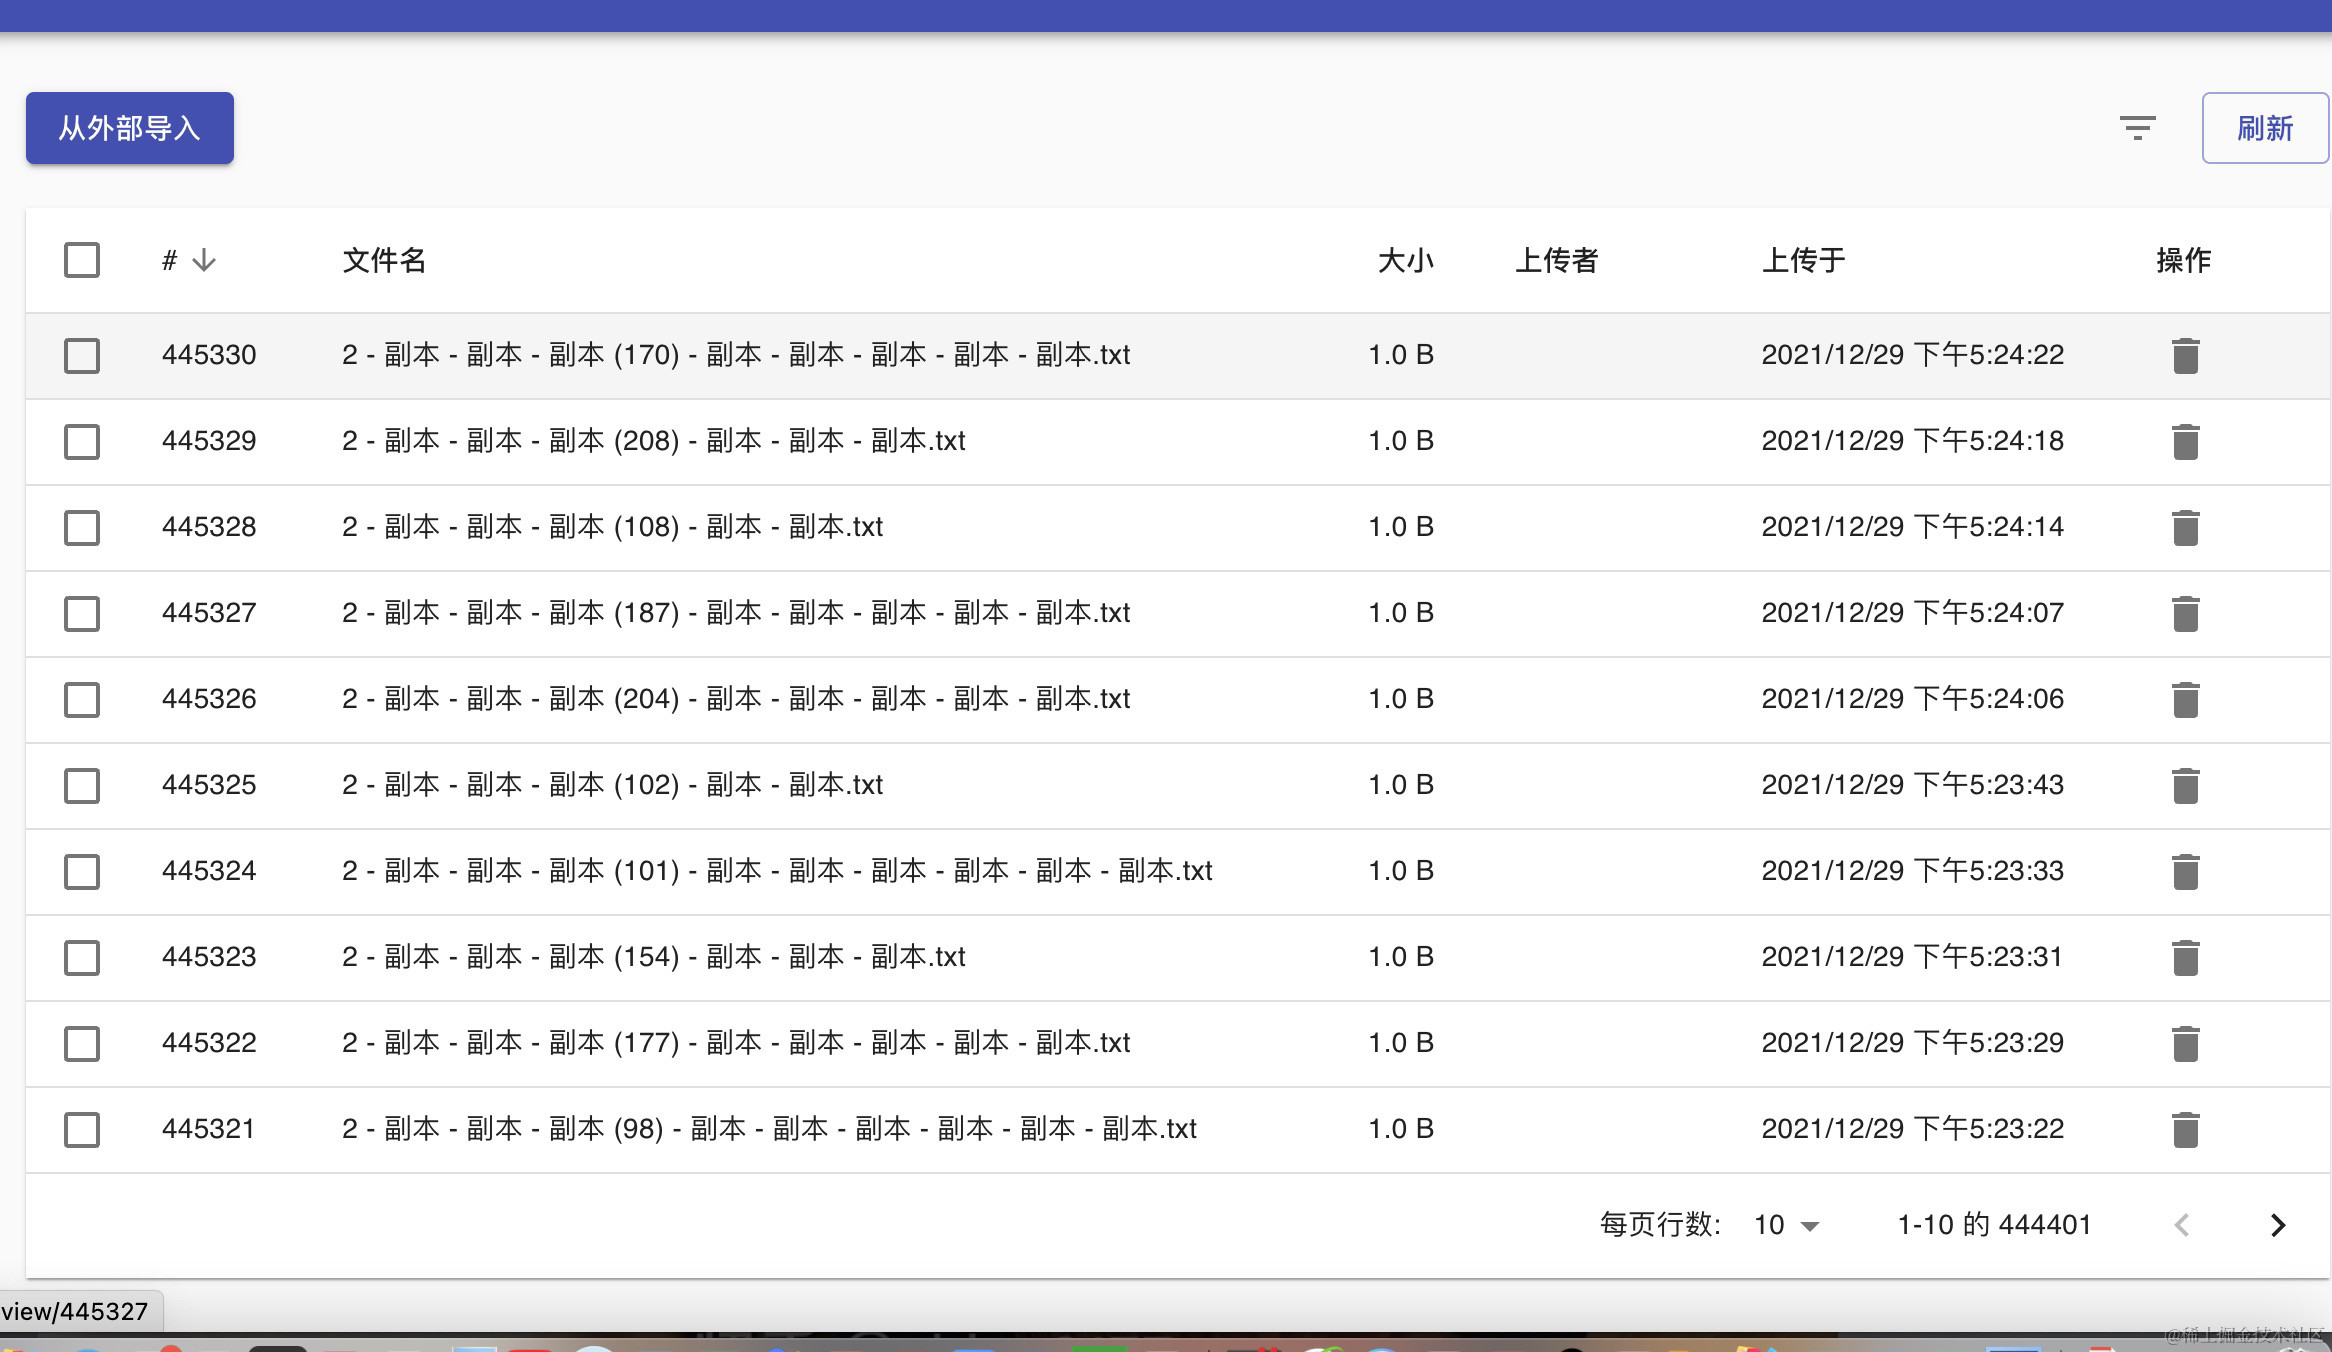Click upload time 下午5:23:43

pyautogui.click(x=1988, y=785)
